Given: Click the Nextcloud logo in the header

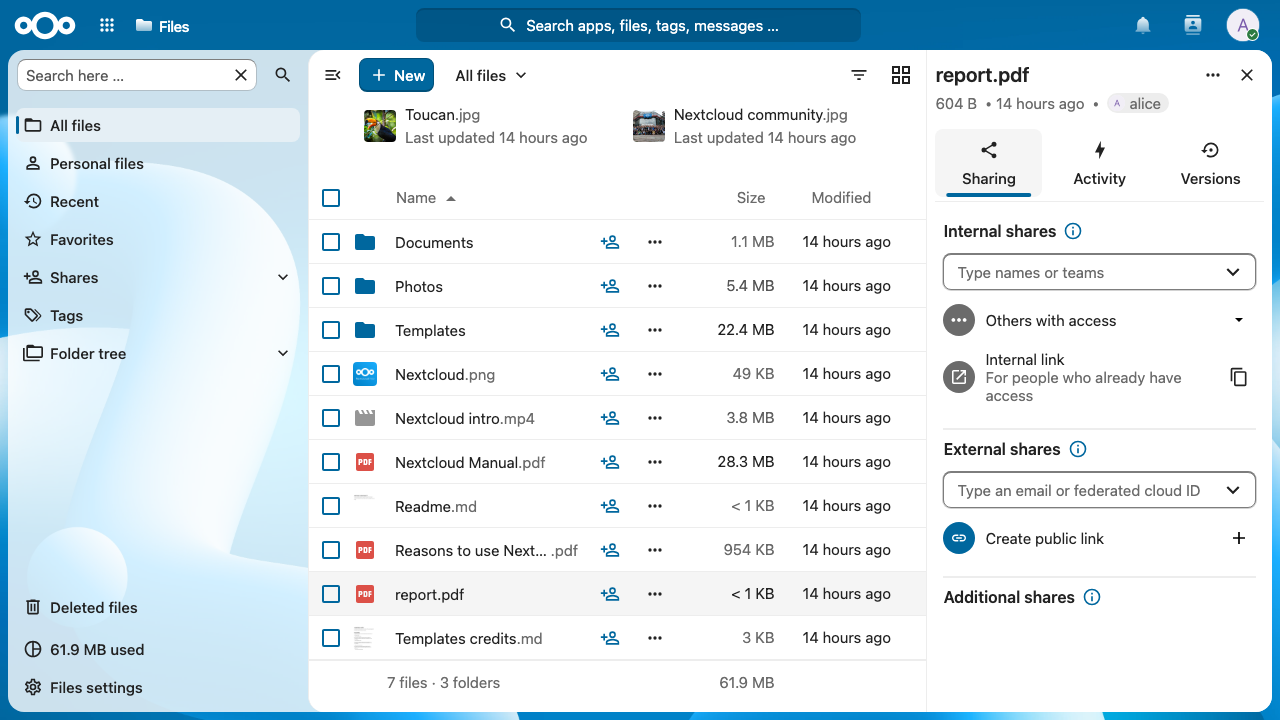Looking at the screenshot, I should (45, 26).
